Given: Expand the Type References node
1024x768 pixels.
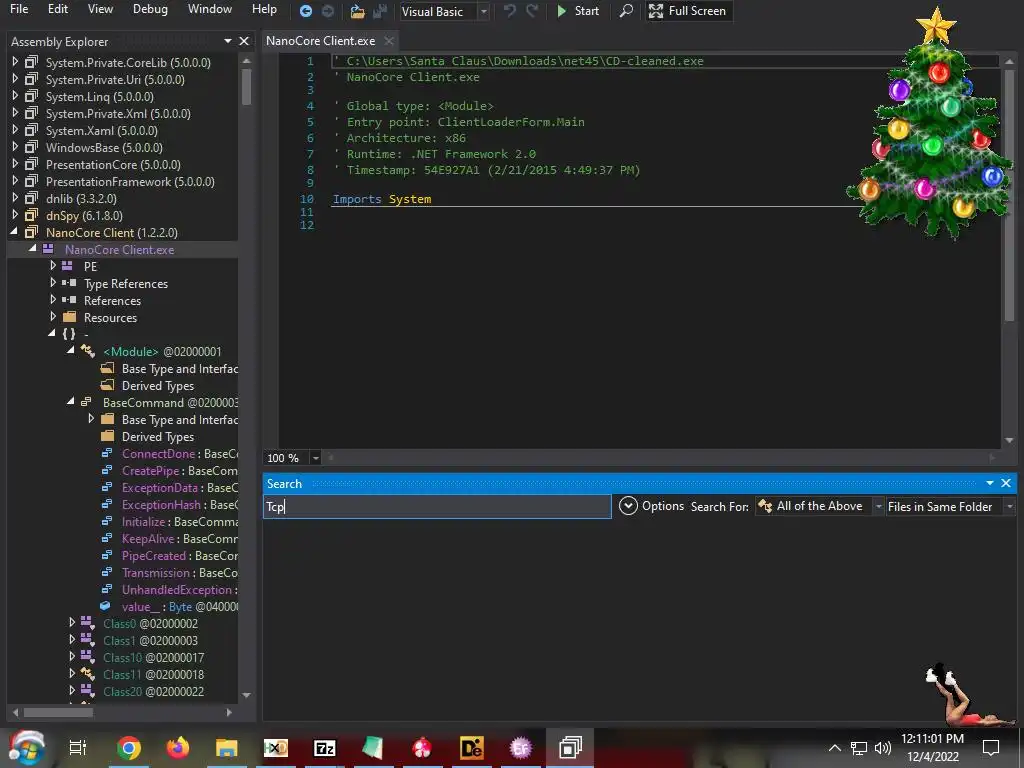Looking at the screenshot, I should tap(53, 283).
